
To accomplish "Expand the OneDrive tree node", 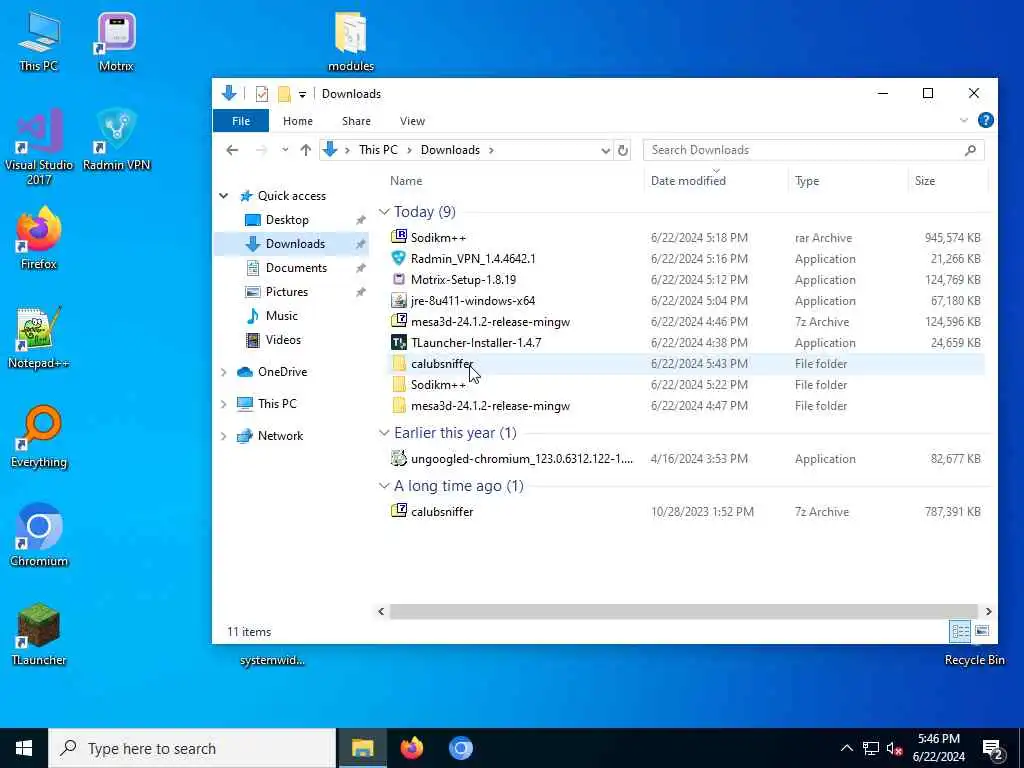I will [223, 372].
